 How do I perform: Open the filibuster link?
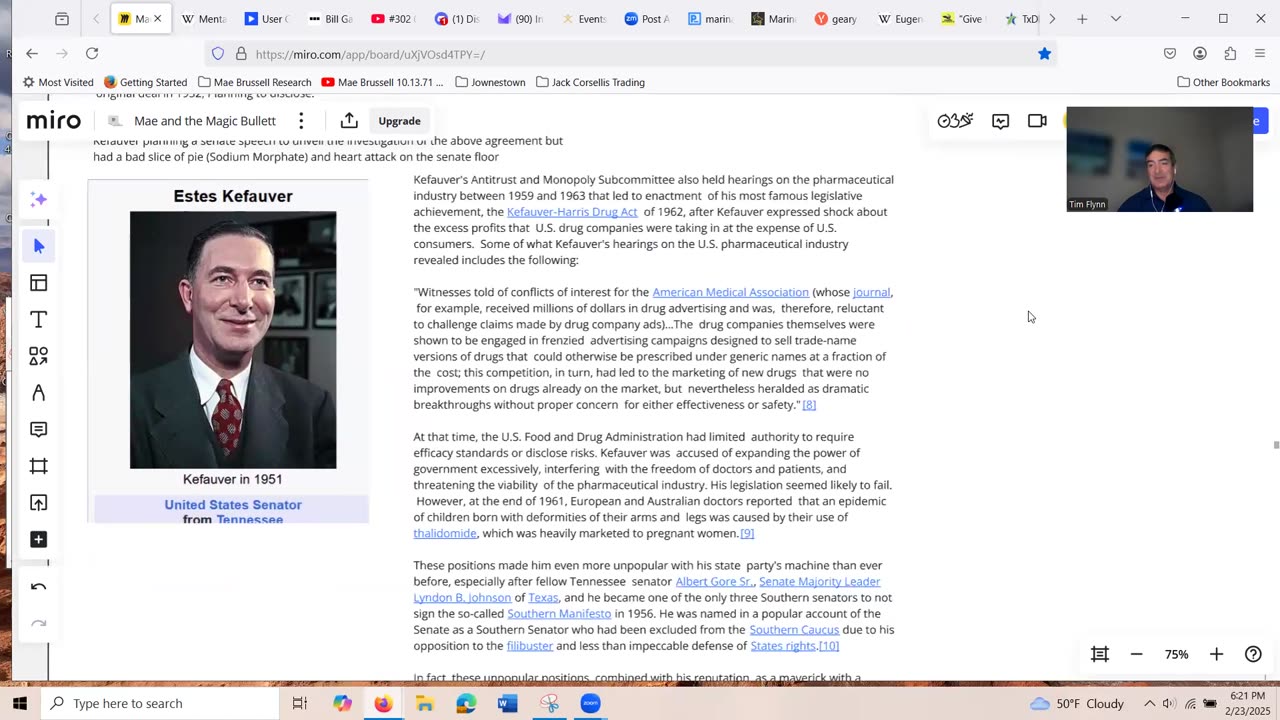tap(530, 645)
